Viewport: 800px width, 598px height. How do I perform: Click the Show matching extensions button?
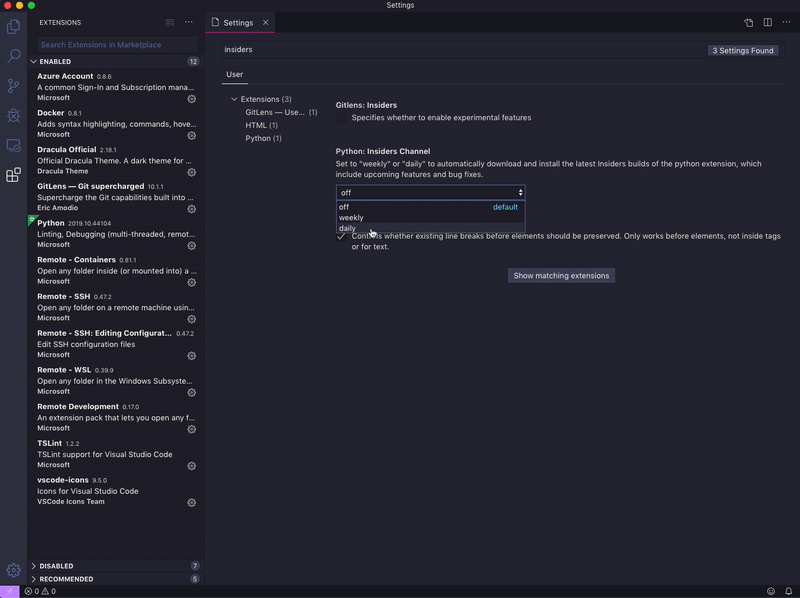(x=560, y=274)
